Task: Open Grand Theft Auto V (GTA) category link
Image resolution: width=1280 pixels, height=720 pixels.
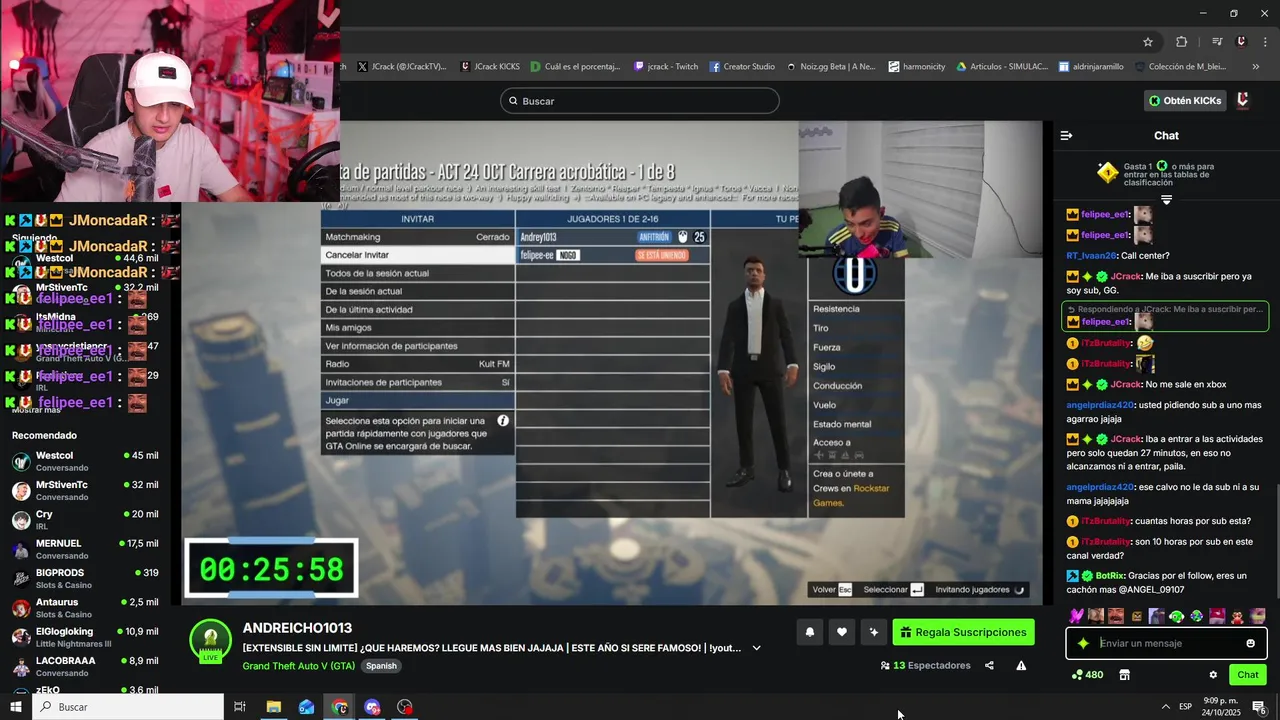Action: tap(298, 666)
